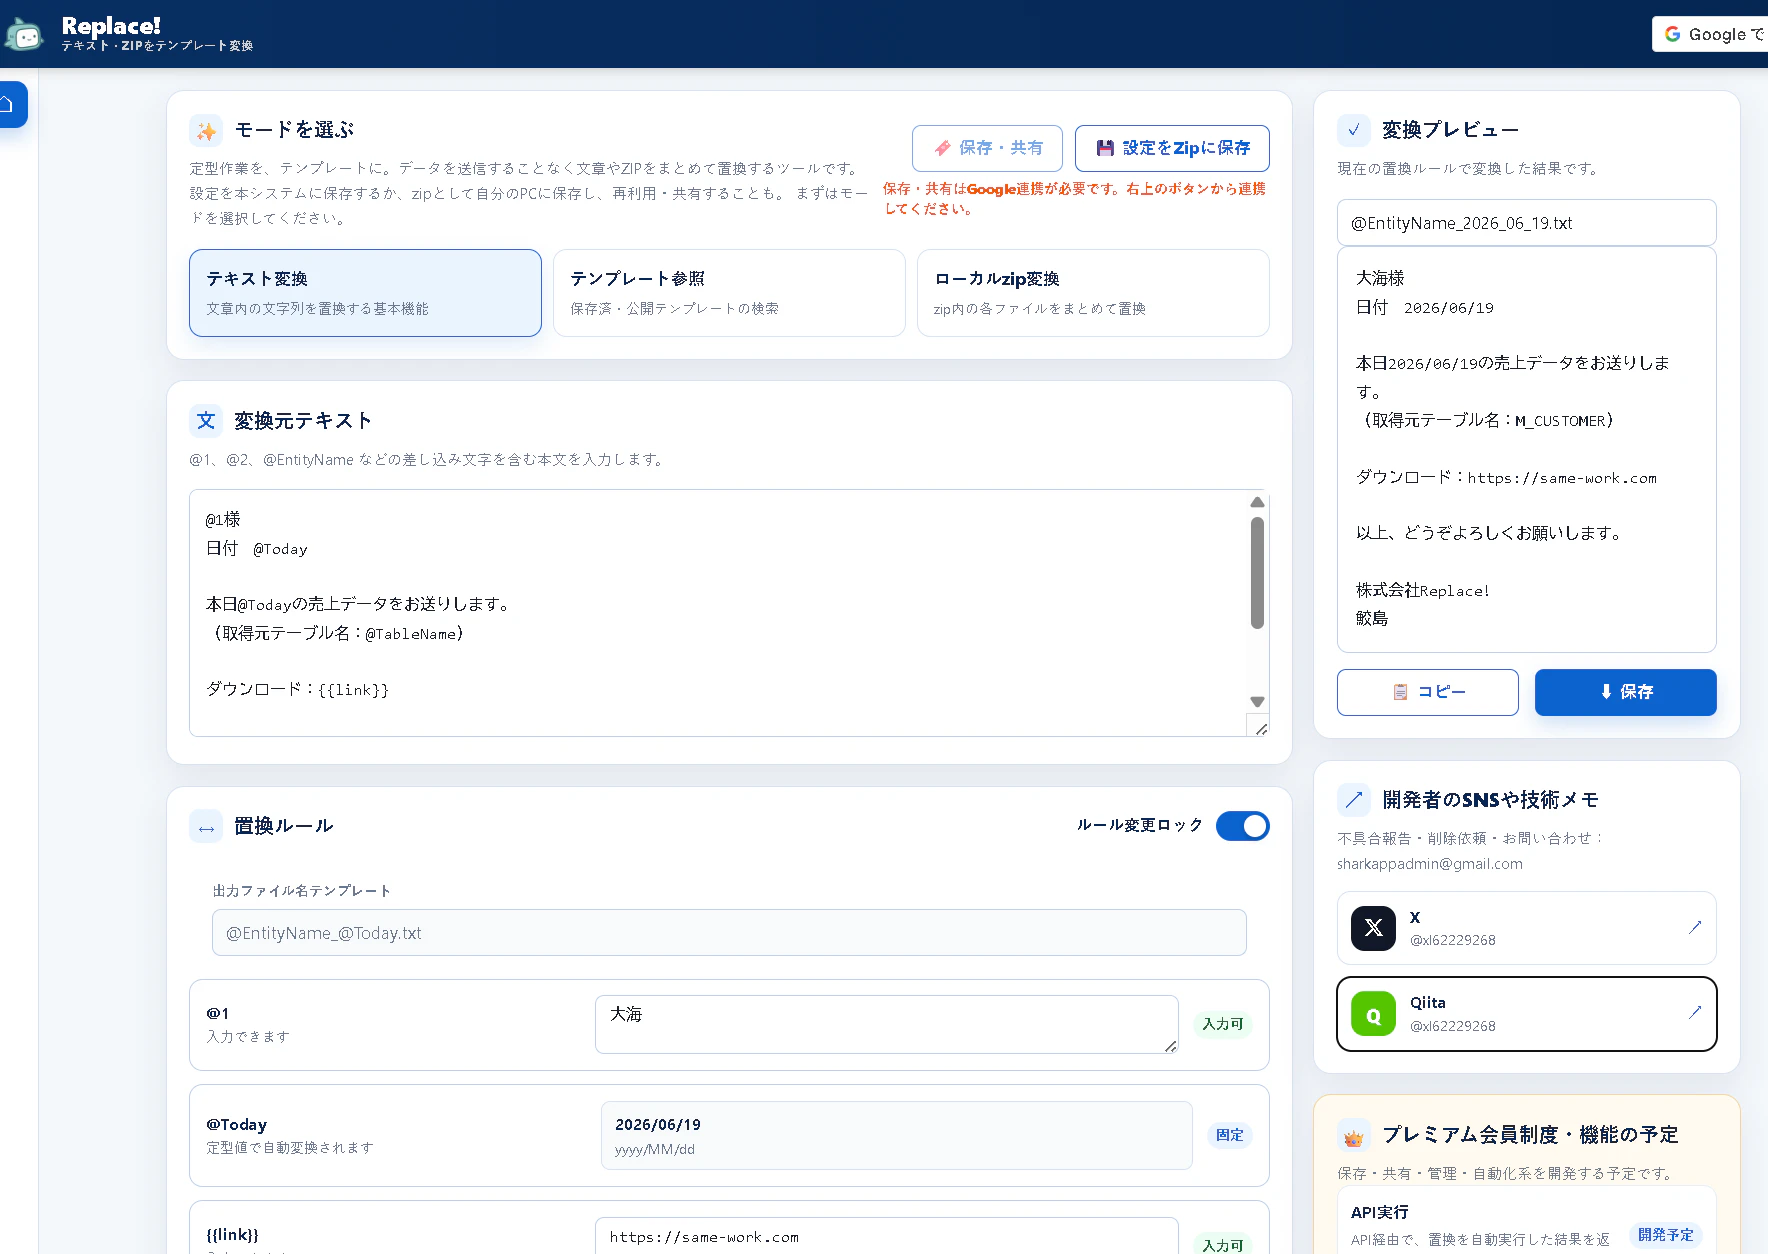Click scroll down arrow in source text area
Screen dimensions: 1768x1254
[1257, 702]
